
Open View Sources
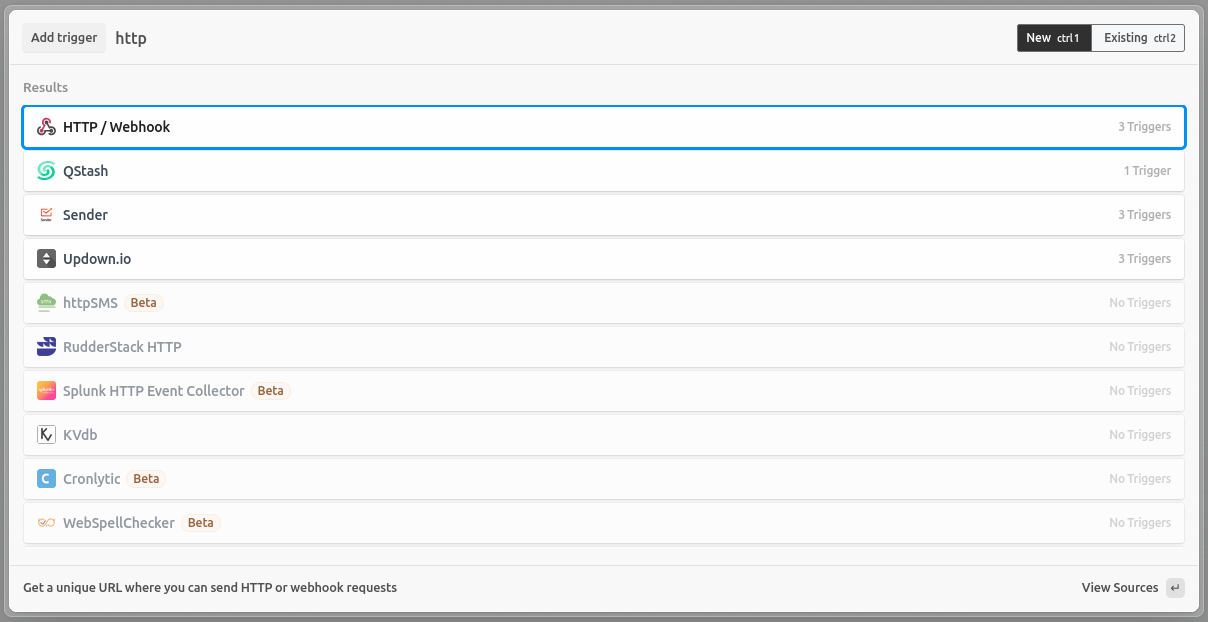tap(1119, 587)
